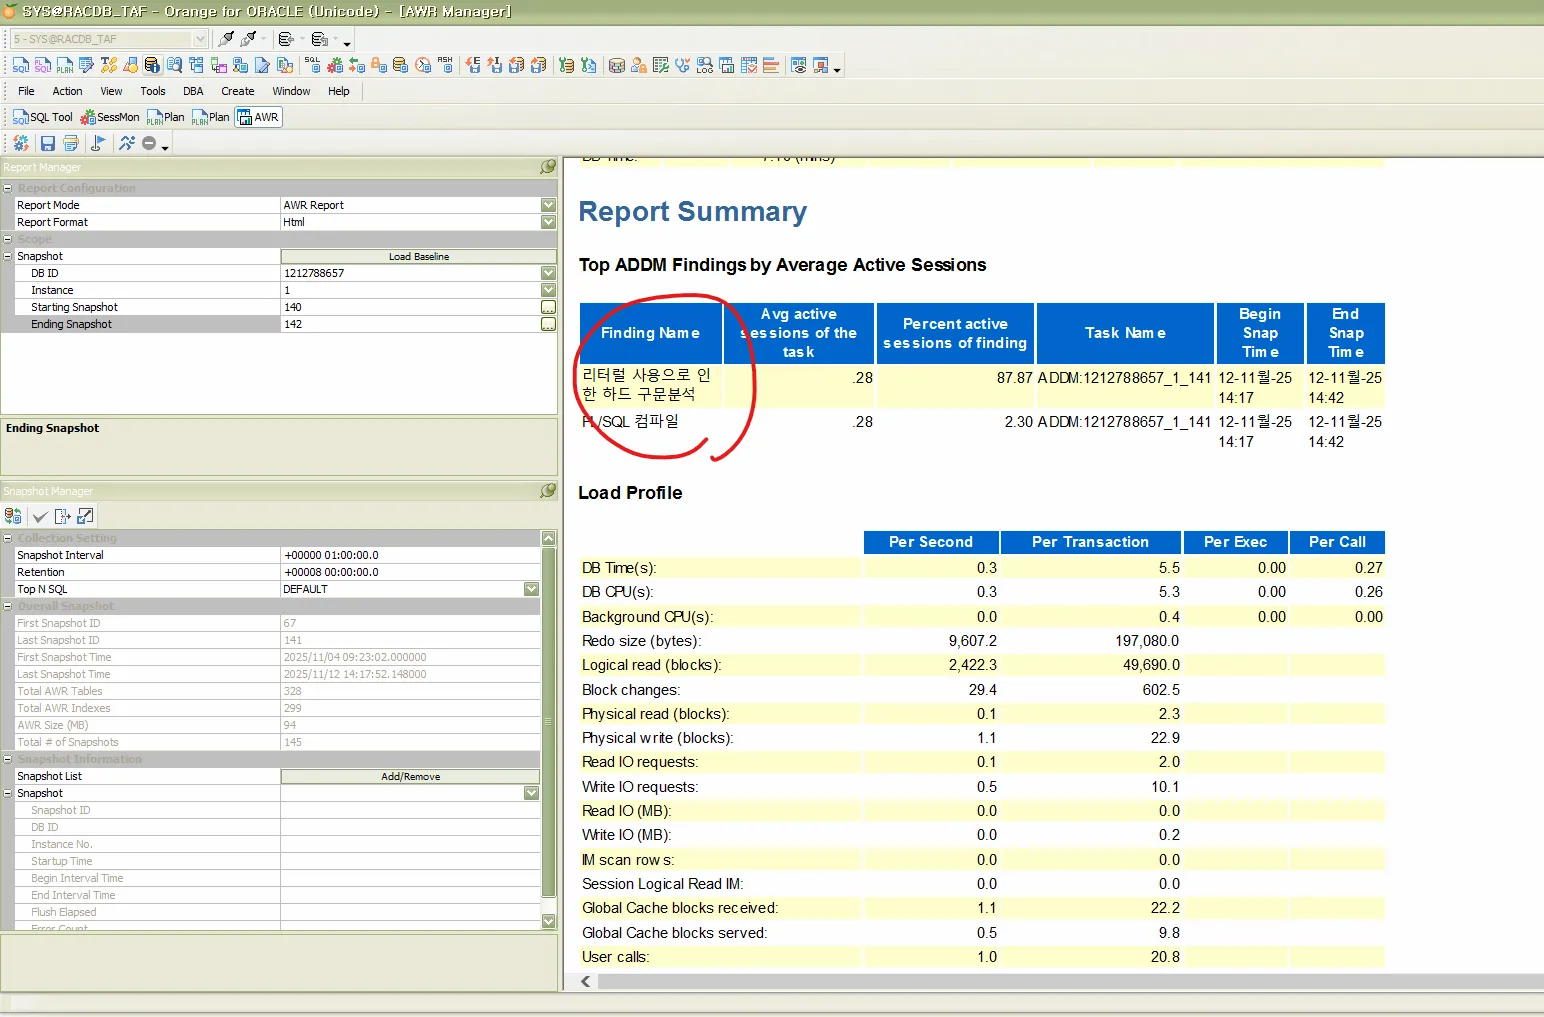Open the DBA menu
The height and width of the screenshot is (1017, 1544).
193,91
